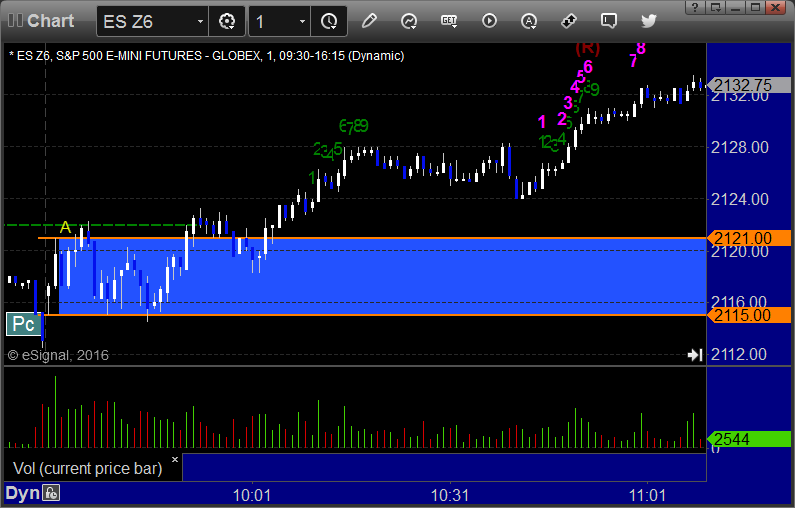Open the time template clock icon

(x=329, y=21)
